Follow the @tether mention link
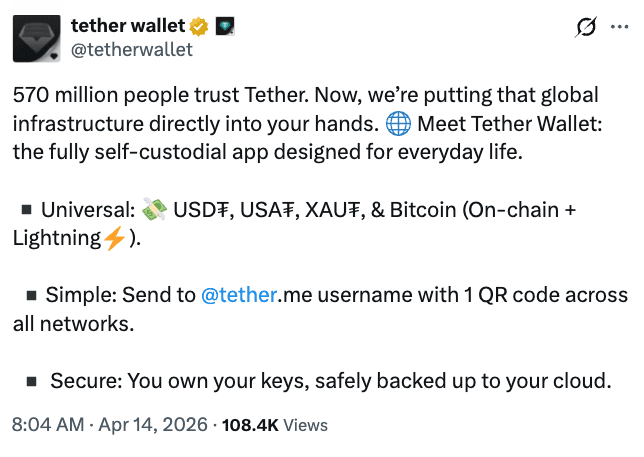Screen dimensions: 644x457 [239, 296]
